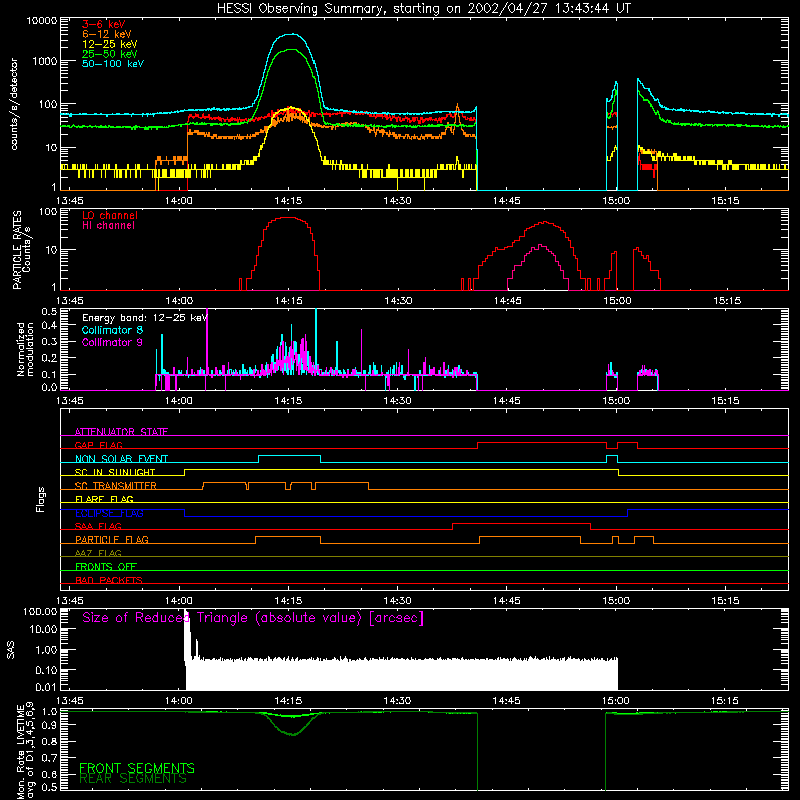Click 'Size of Reduced Triangle' plot title
Screen dimensions: 800x800
tap(253, 618)
